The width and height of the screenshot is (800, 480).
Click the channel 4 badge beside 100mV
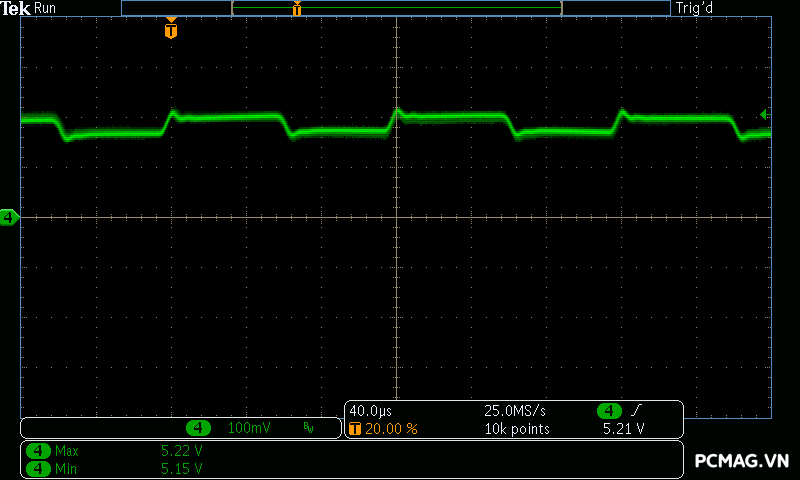coord(199,428)
